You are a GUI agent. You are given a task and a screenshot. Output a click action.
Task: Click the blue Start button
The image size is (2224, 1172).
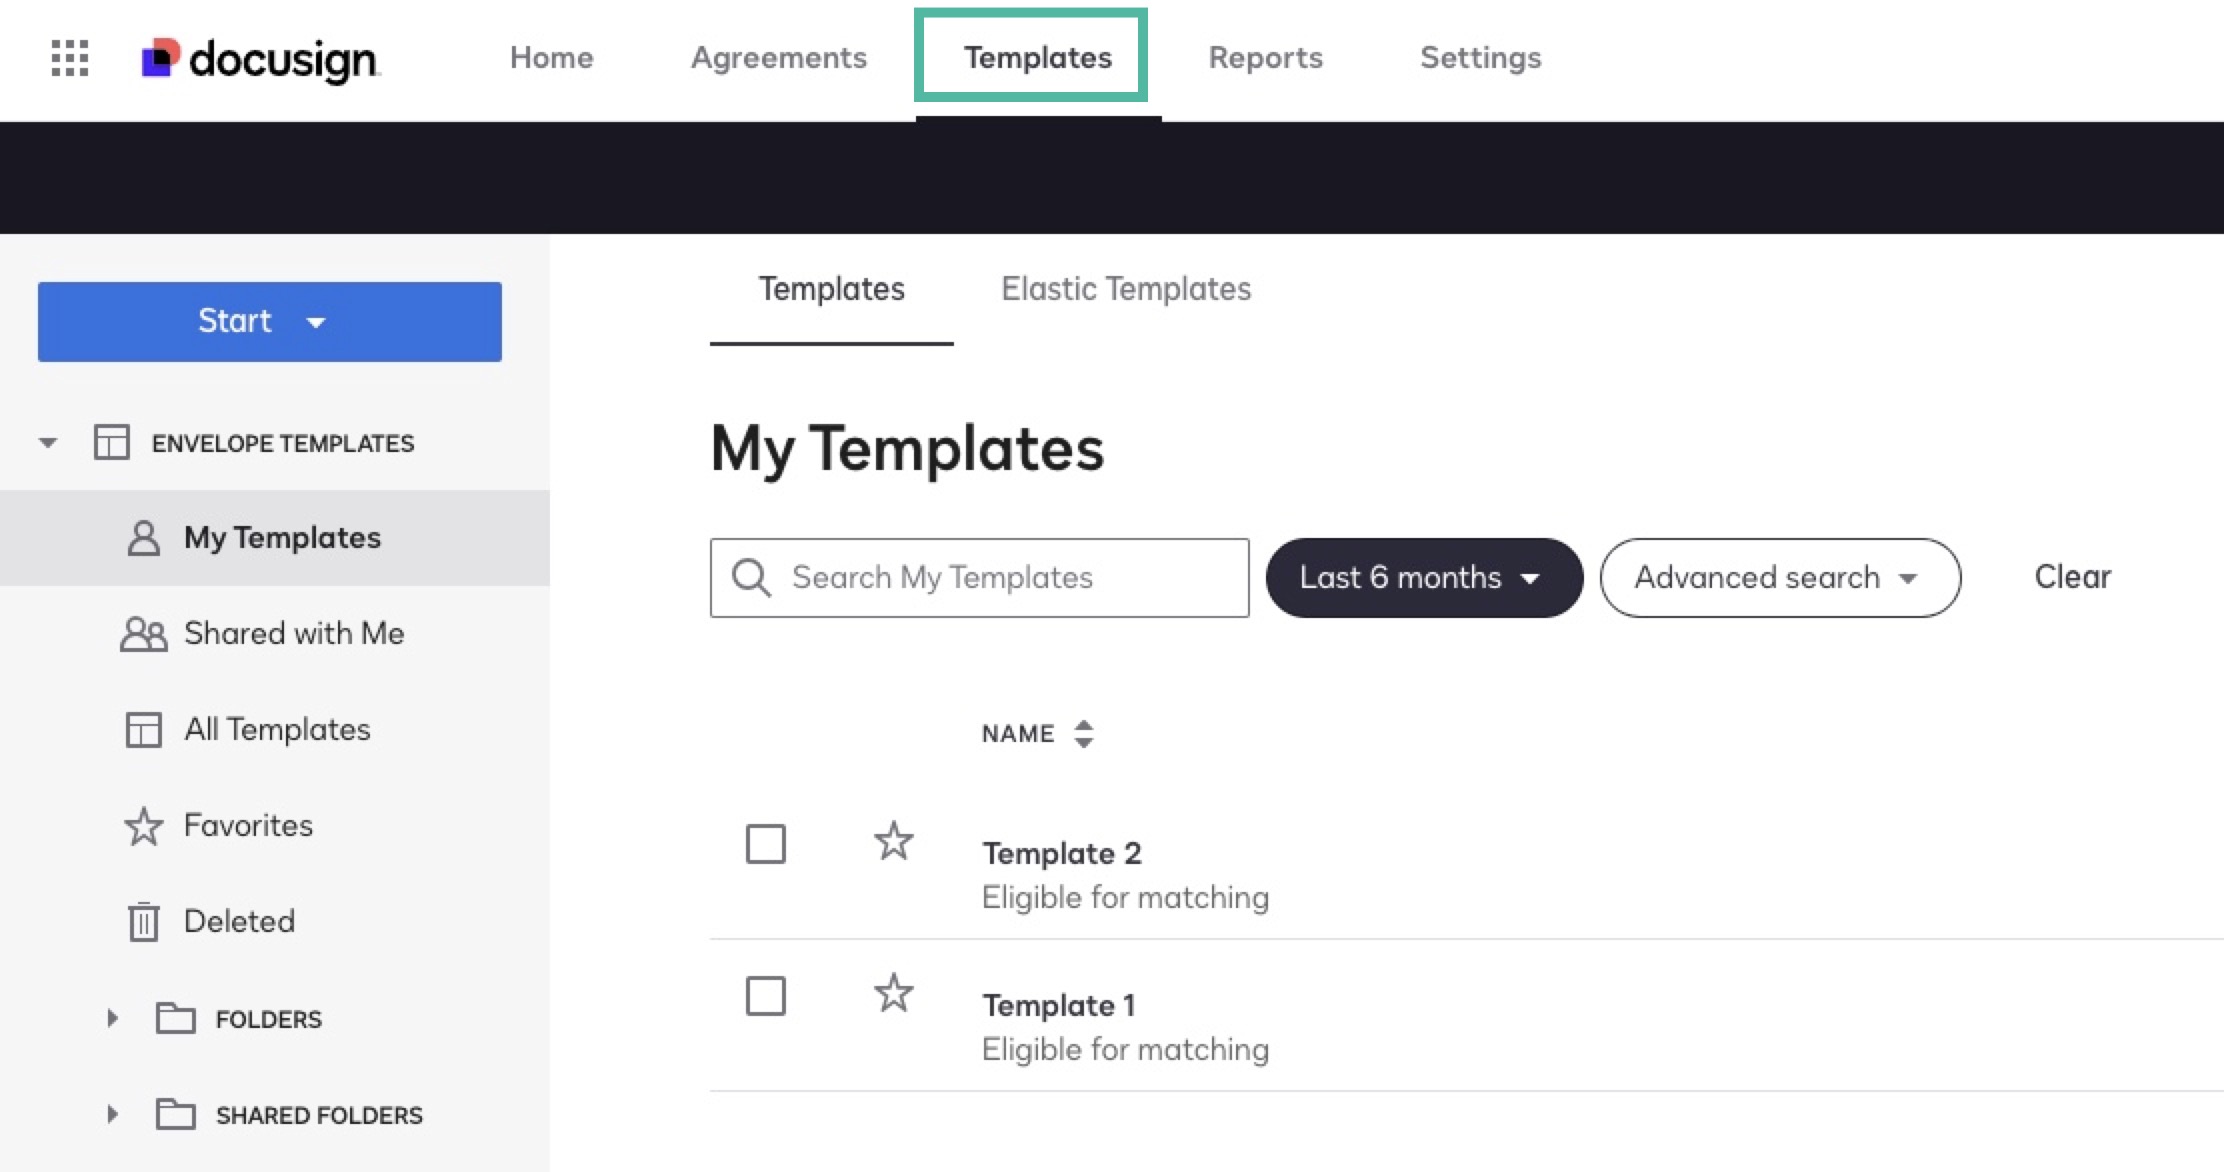pos(269,322)
